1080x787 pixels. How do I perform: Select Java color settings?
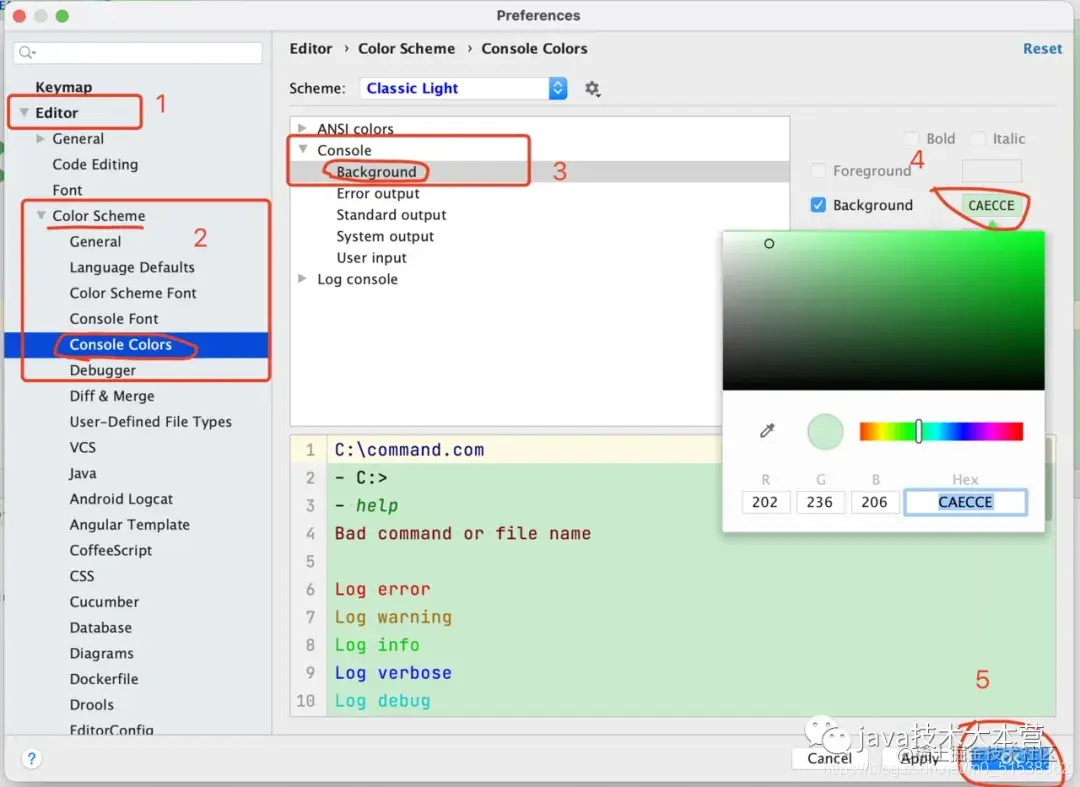click(x=83, y=473)
